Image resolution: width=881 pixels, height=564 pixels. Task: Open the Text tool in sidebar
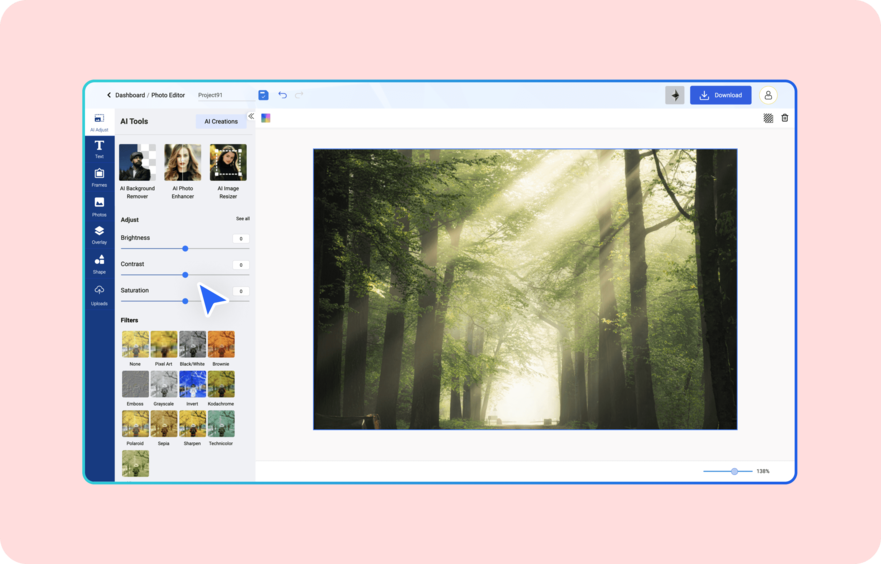click(x=99, y=149)
